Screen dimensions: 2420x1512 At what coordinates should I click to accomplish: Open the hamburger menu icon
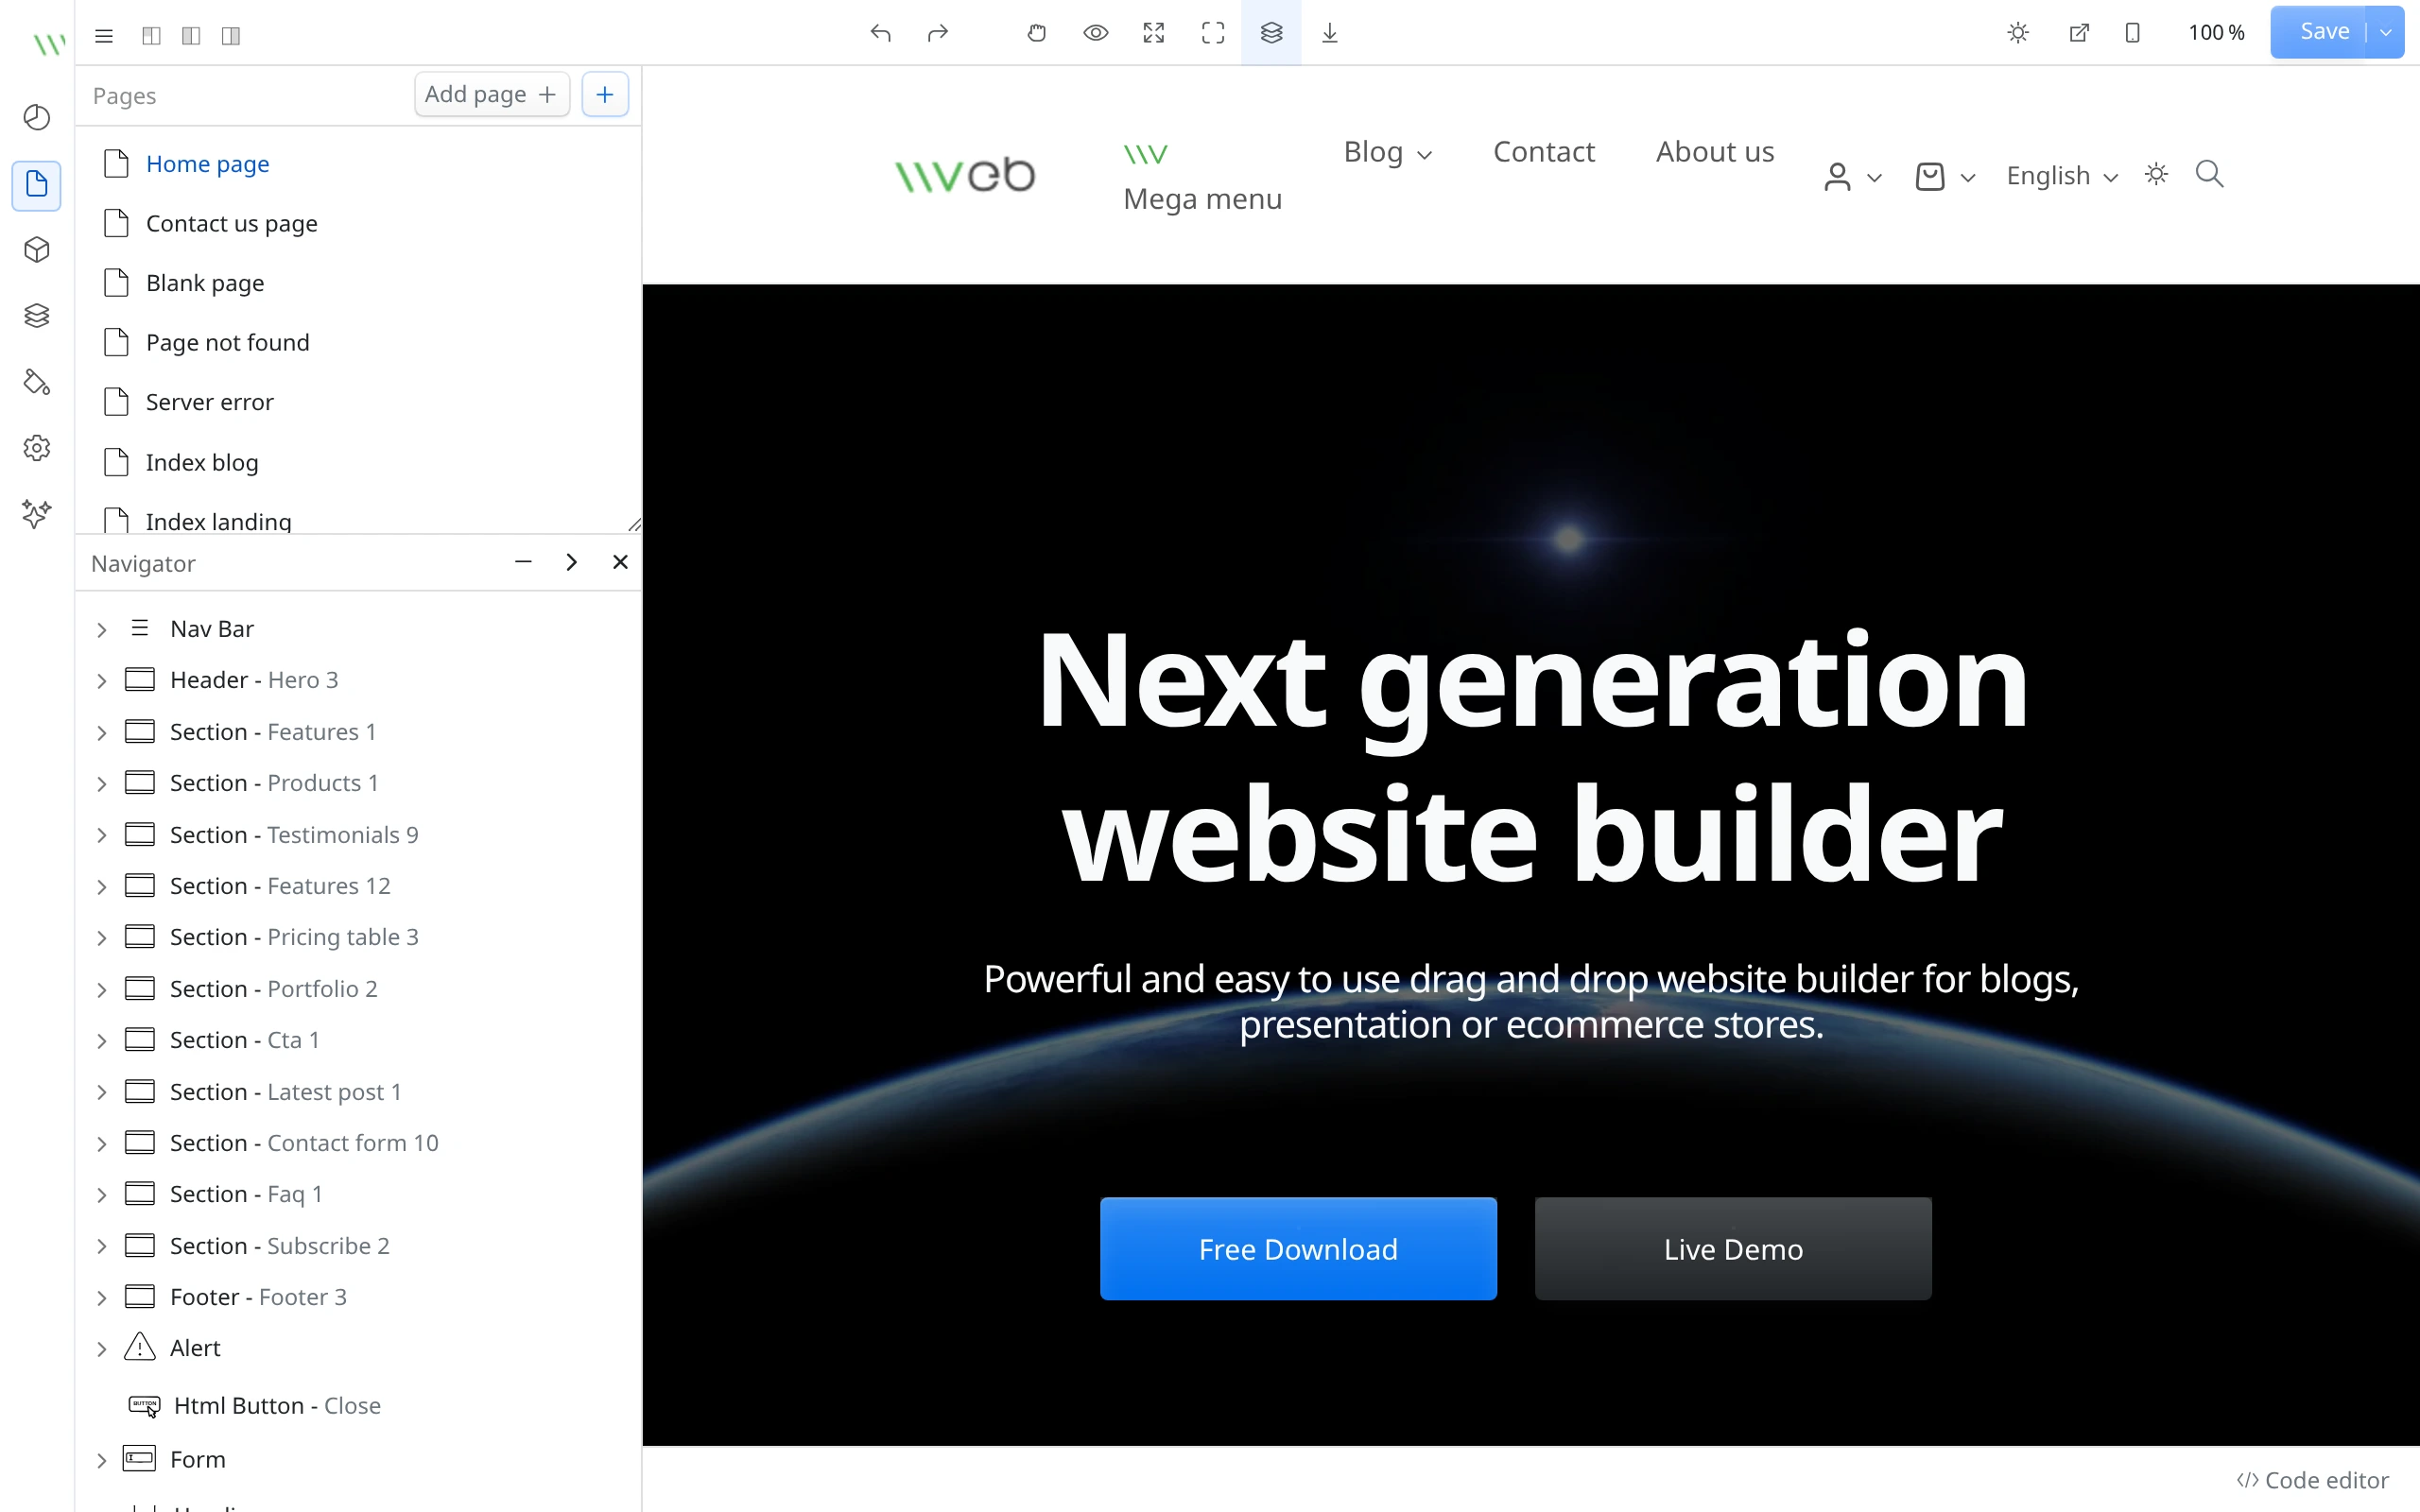point(104,36)
